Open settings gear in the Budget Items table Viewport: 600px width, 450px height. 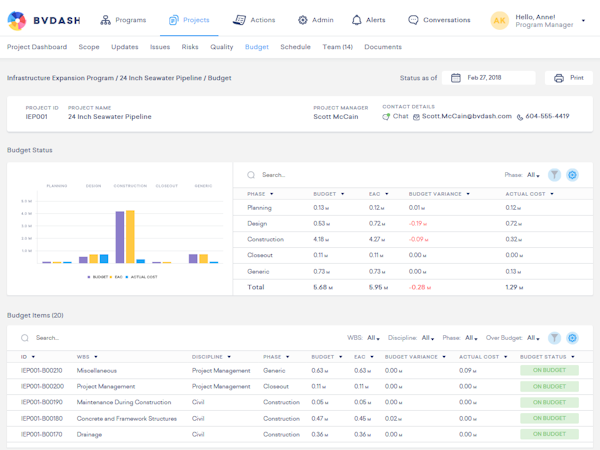pos(572,338)
